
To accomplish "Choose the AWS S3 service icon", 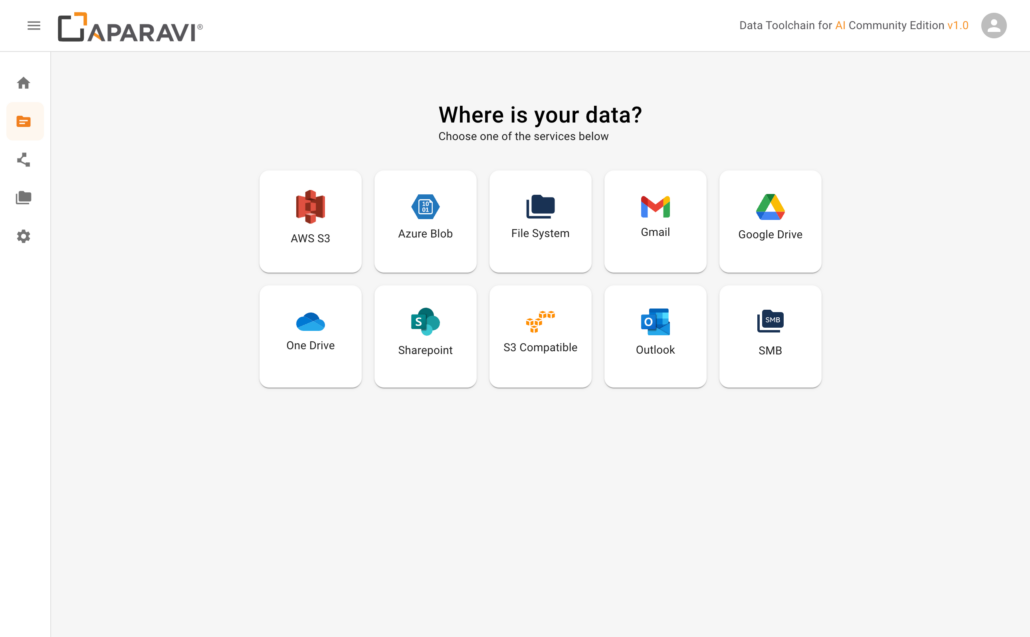I will click(x=310, y=207).
